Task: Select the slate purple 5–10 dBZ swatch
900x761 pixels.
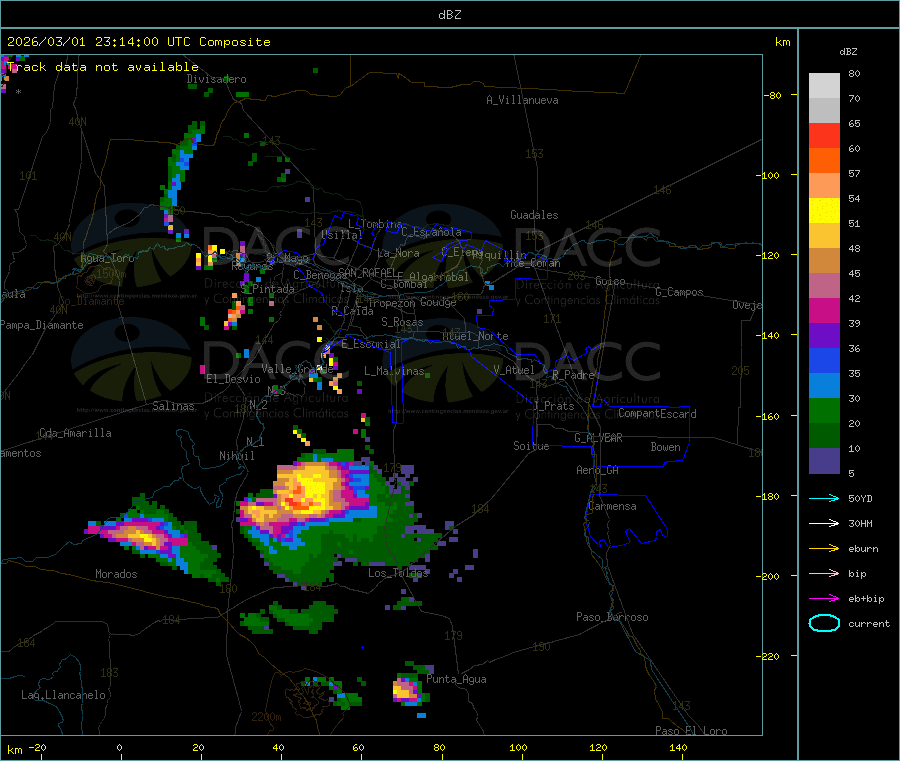Action: [x=824, y=461]
